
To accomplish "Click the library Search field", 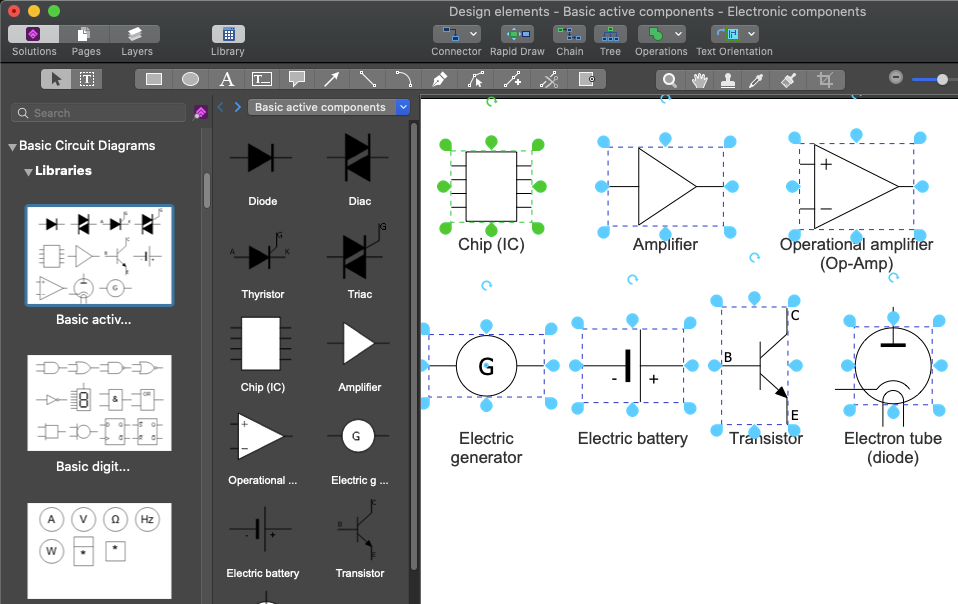I will (x=97, y=113).
